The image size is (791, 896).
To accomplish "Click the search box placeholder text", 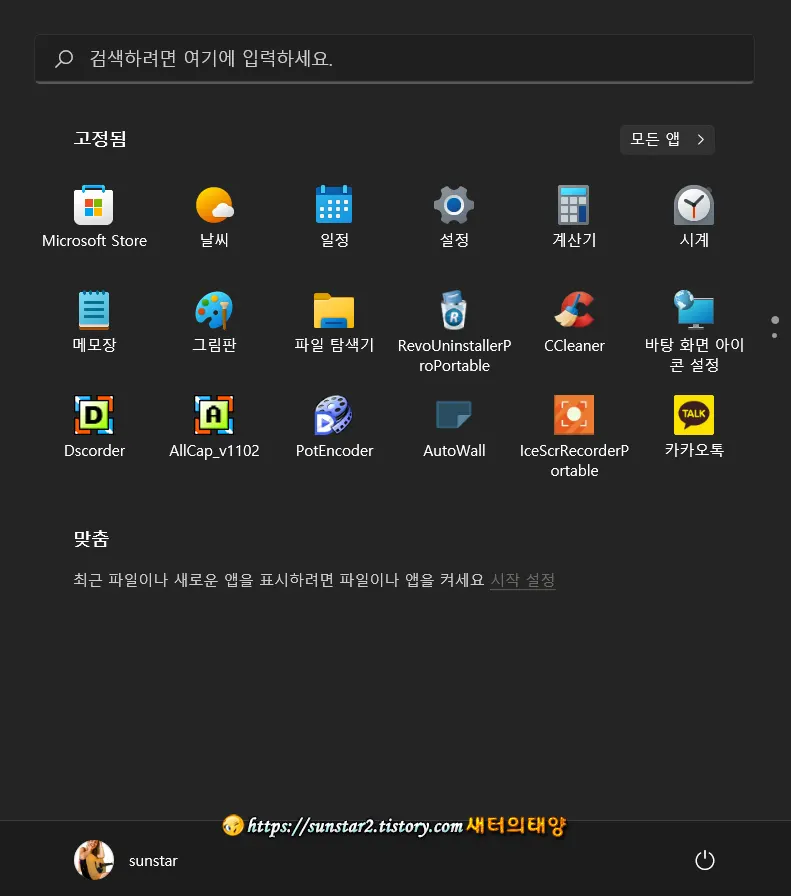I will [211, 58].
